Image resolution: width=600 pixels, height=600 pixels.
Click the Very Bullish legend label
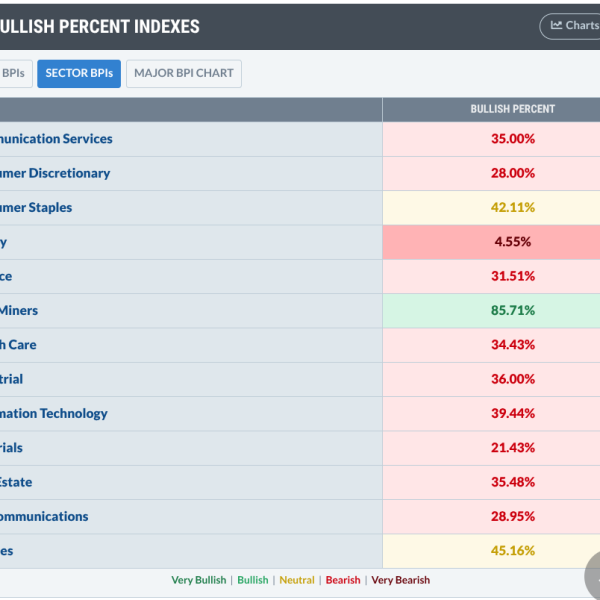click(199, 580)
